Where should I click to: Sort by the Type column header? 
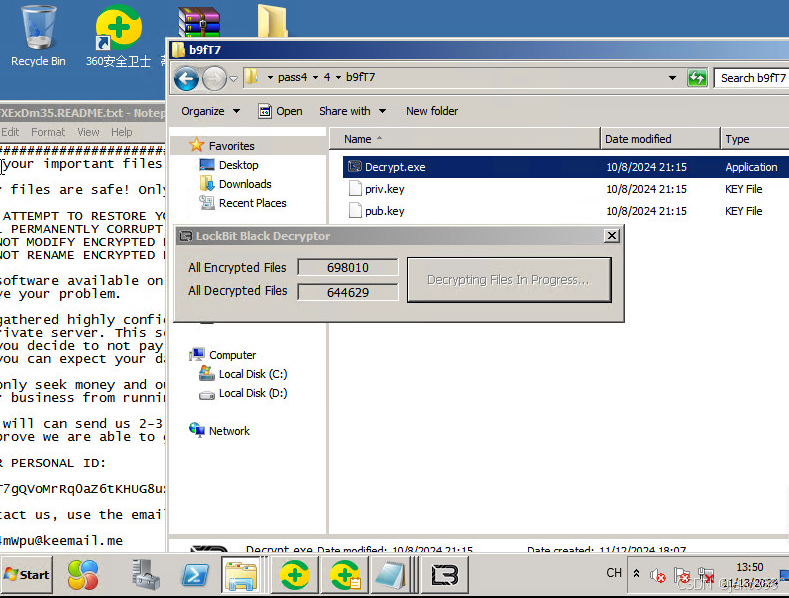(x=755, y=139)
